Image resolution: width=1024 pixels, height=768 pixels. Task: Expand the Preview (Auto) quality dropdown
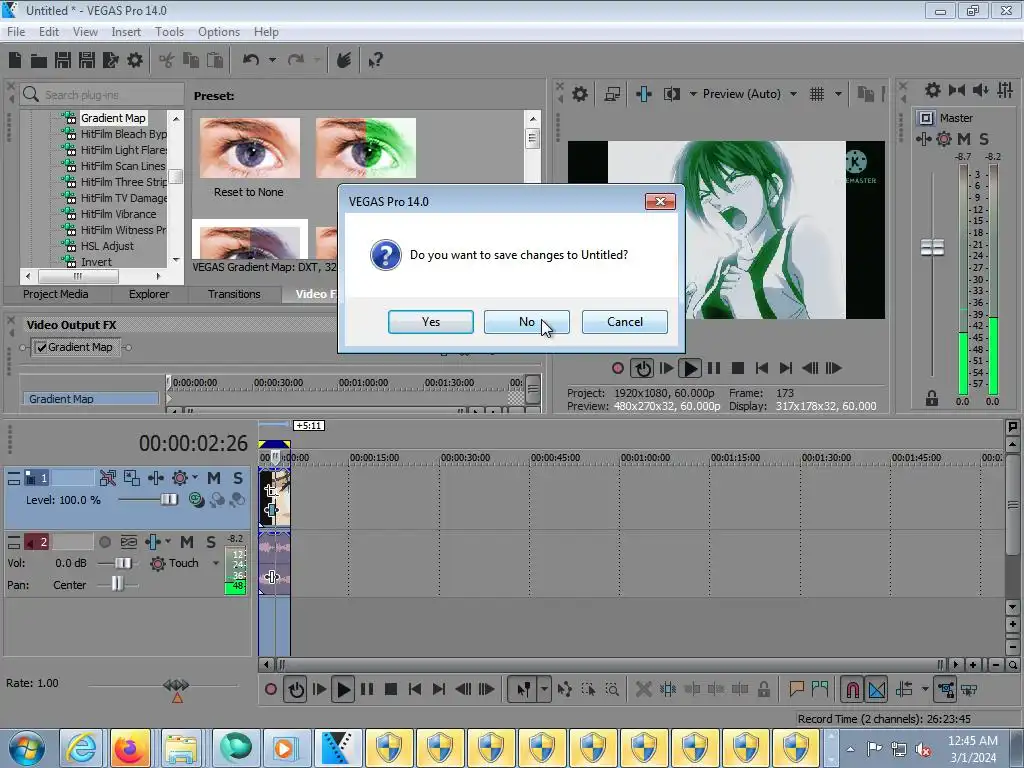pos(793,94)
